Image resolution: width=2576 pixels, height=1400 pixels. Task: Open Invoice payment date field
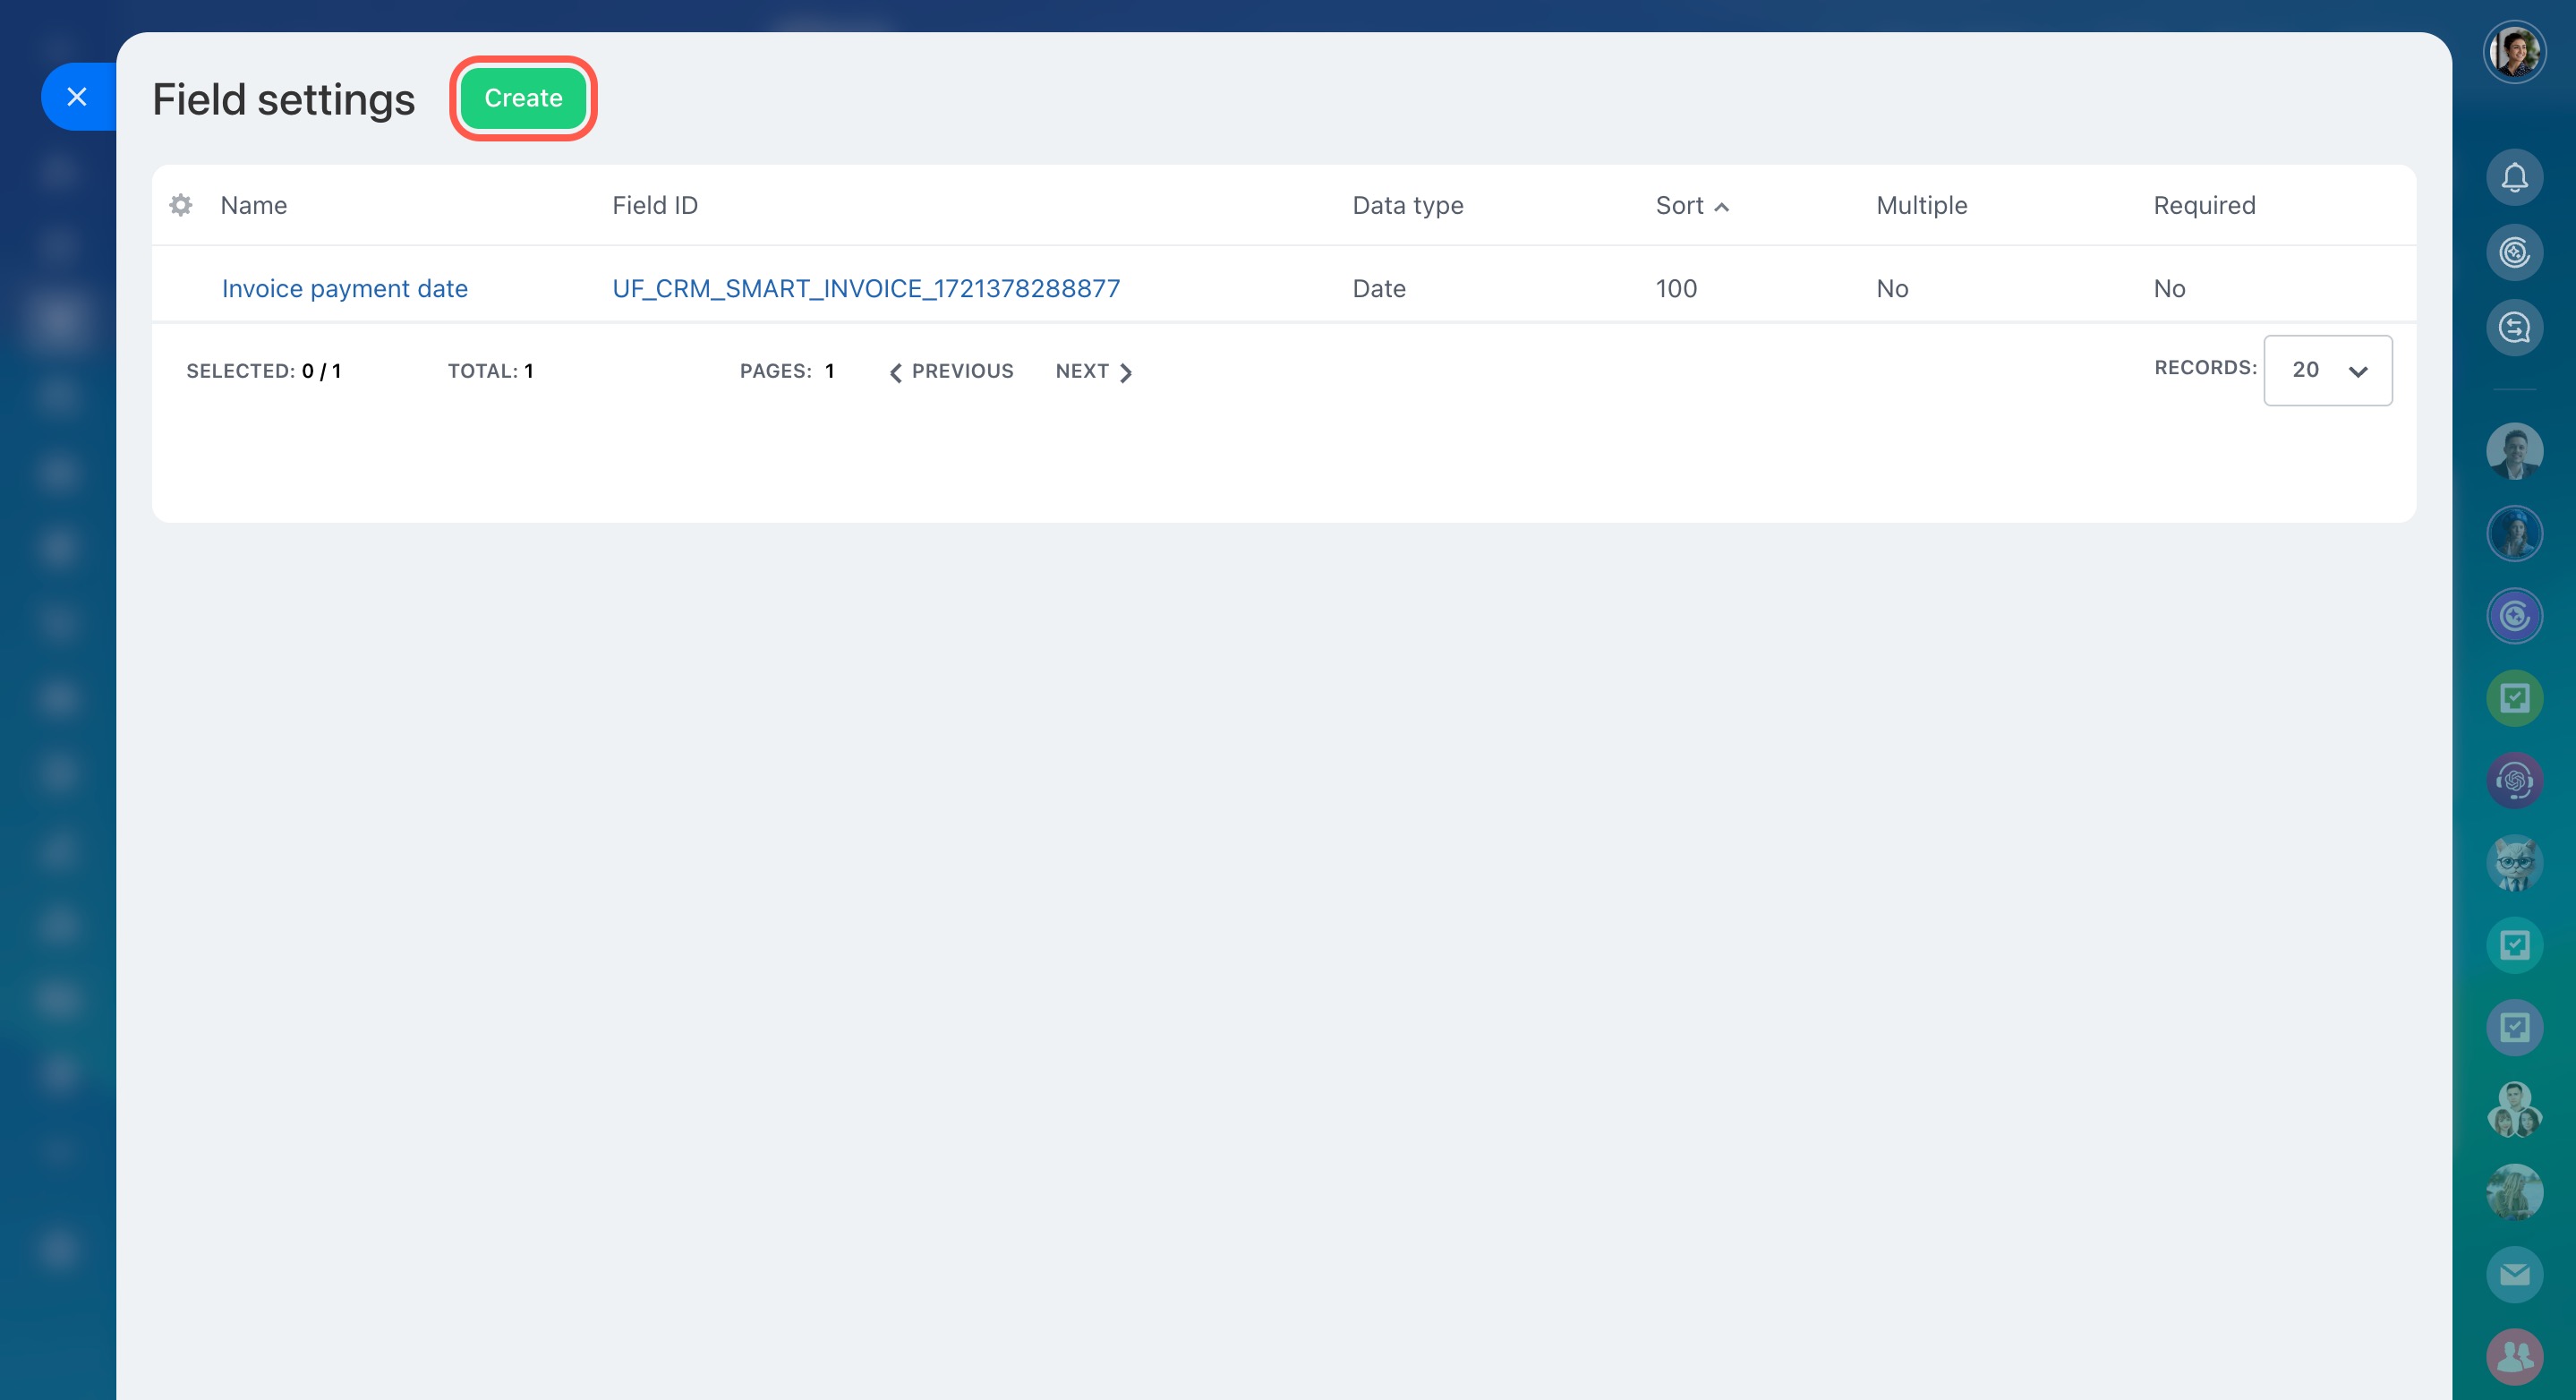click(x=344, y=288)
